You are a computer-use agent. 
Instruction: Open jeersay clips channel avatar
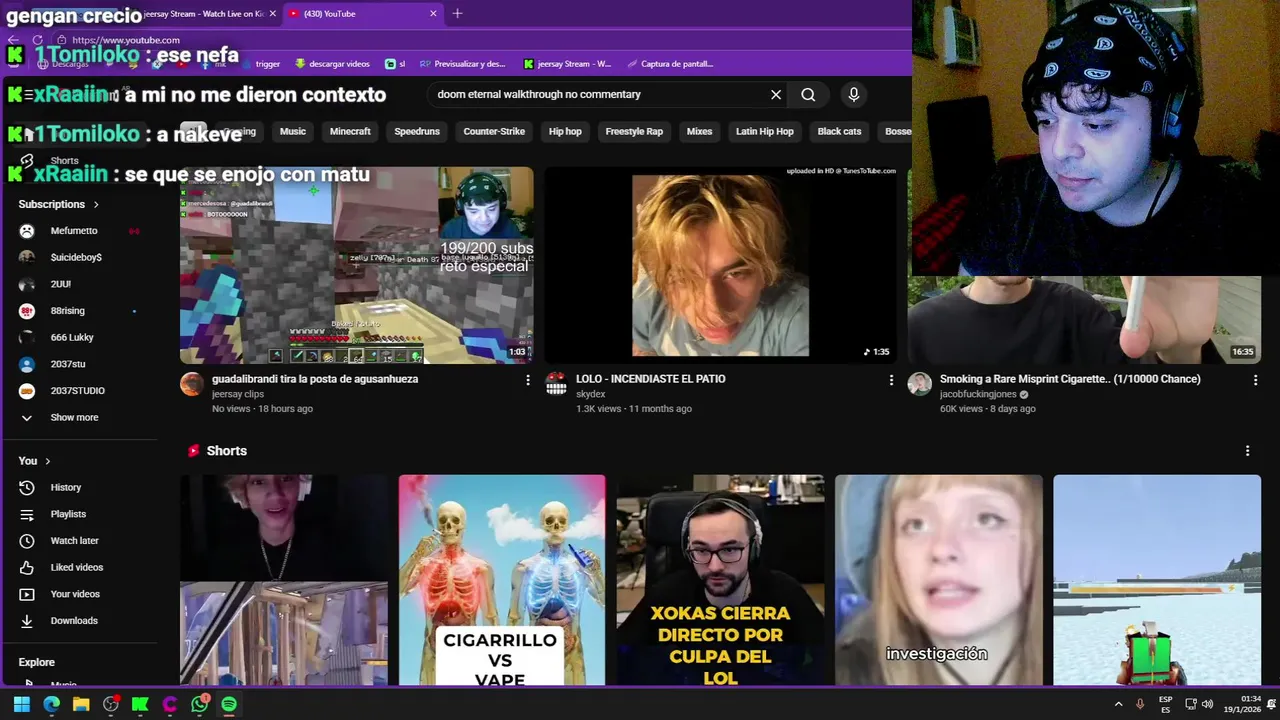point(192,385)
